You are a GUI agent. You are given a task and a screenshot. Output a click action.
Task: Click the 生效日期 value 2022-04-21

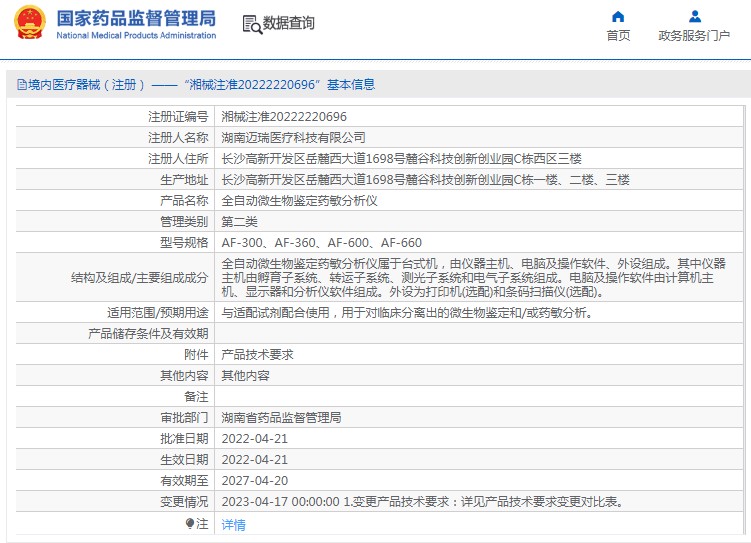click(x=255, y=460)
